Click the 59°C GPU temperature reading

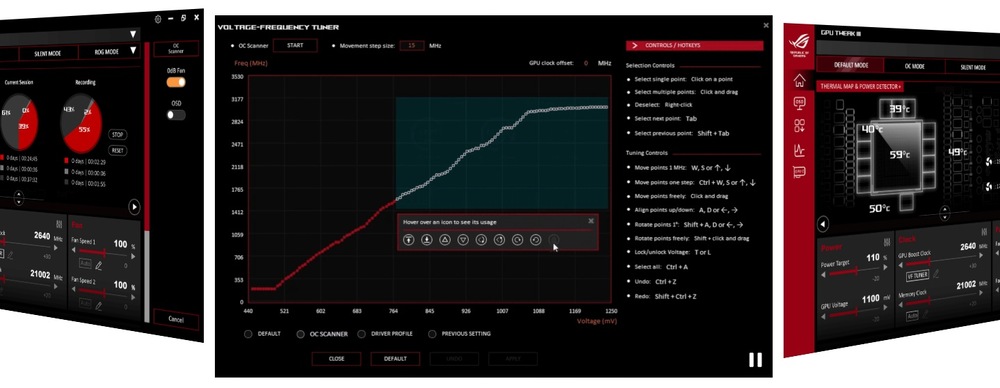pyautogui.click(x=900, y=155)
